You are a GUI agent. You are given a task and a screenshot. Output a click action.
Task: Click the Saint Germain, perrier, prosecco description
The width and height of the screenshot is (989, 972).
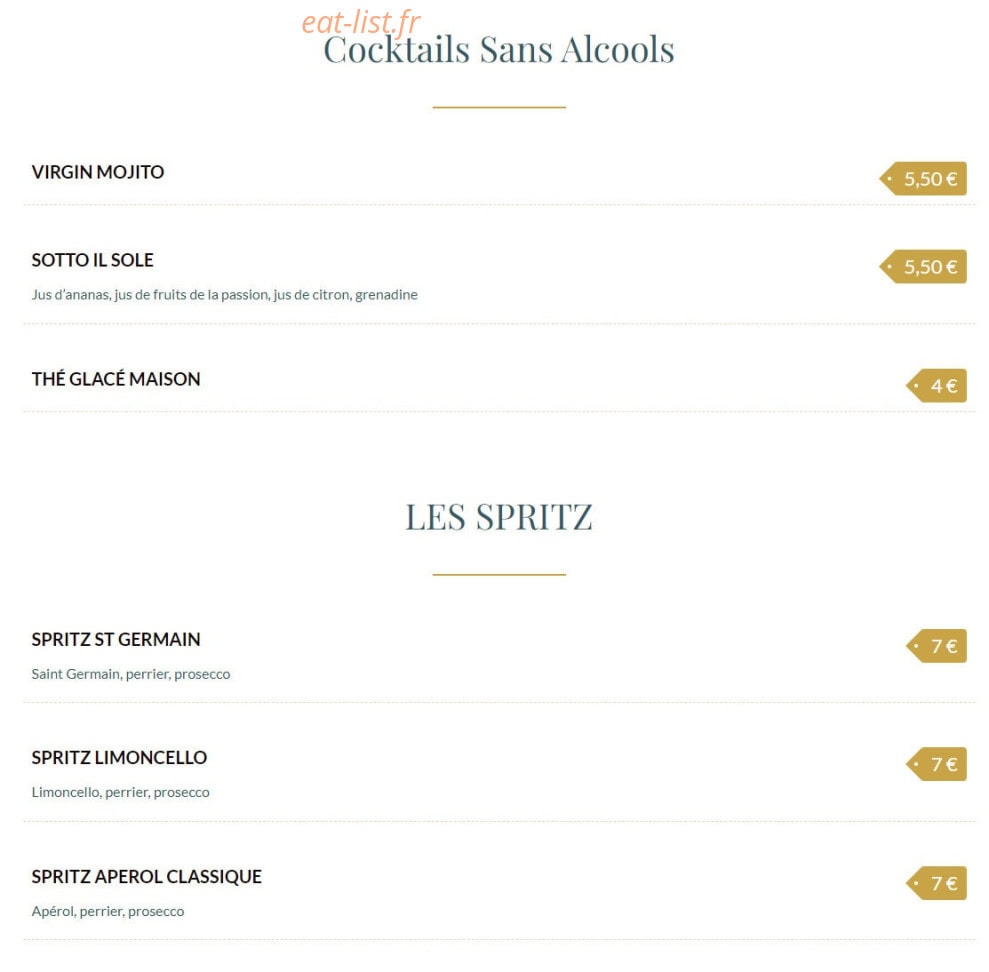click(x=131, y=674)
